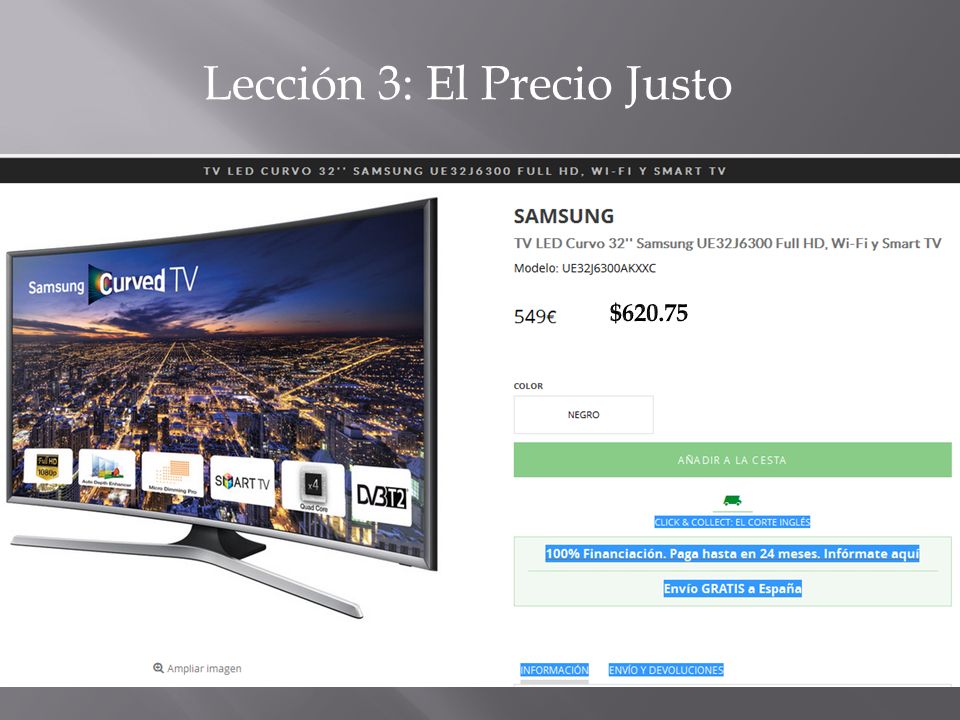Click the $620.75 converted price
960x720 pixels.
pos(648,313)
